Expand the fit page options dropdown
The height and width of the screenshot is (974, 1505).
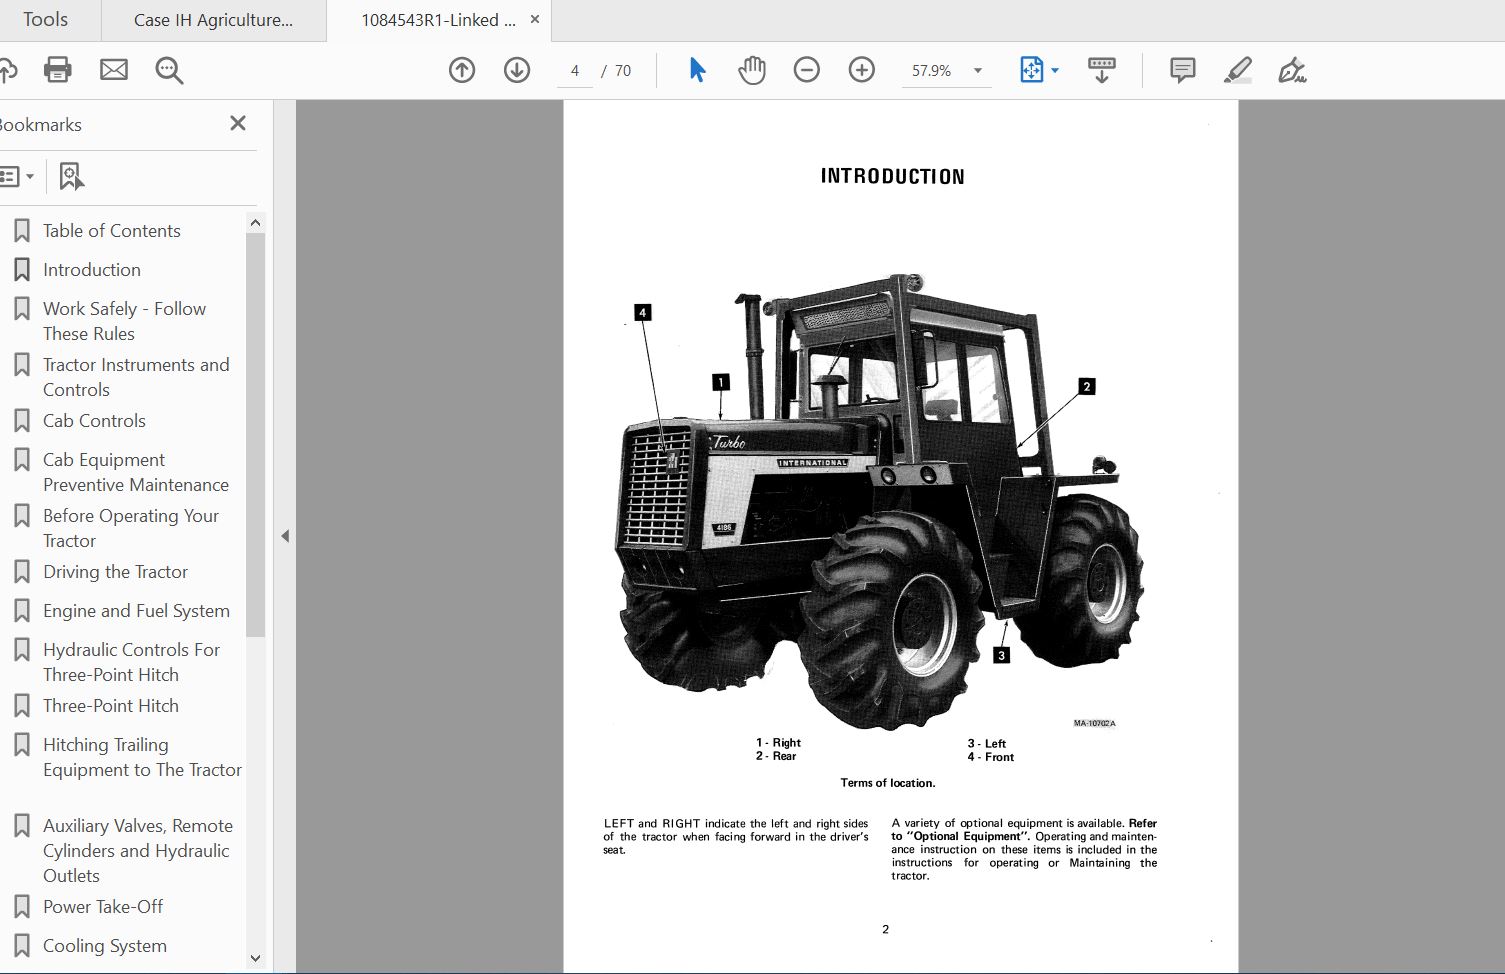tap(1055, 71)
